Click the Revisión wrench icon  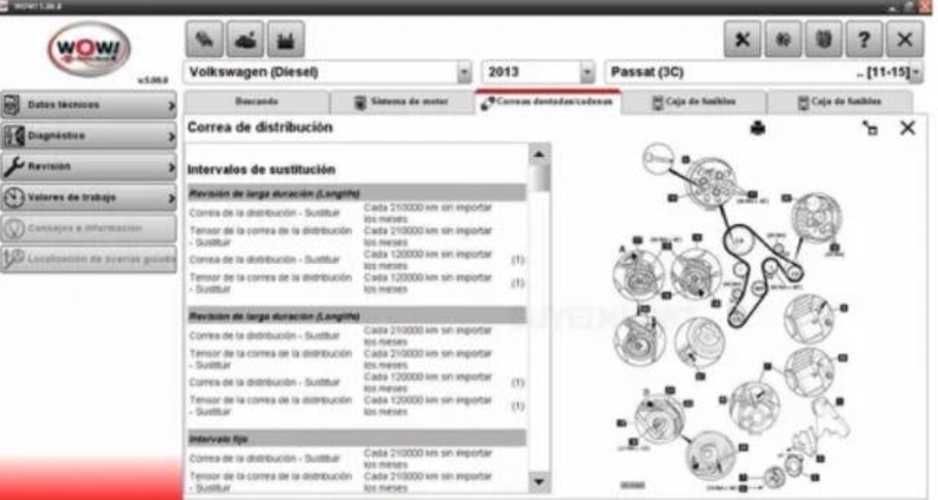click(x=13, y=167)
